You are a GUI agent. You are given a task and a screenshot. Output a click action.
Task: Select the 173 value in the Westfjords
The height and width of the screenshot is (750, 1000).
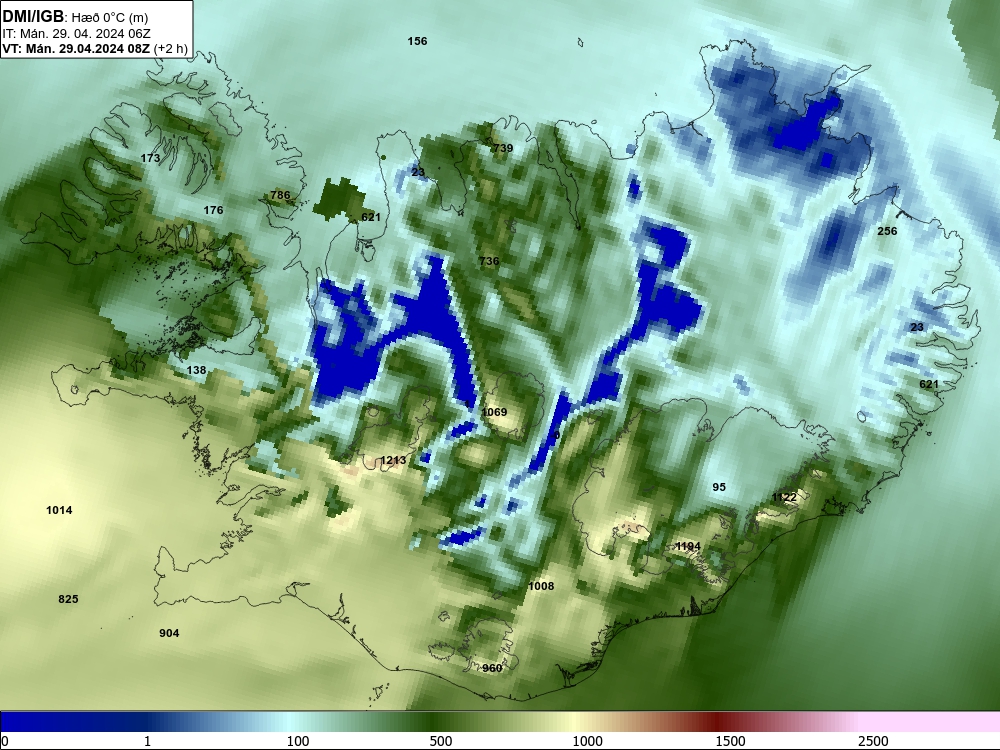(x=150, y=158)
